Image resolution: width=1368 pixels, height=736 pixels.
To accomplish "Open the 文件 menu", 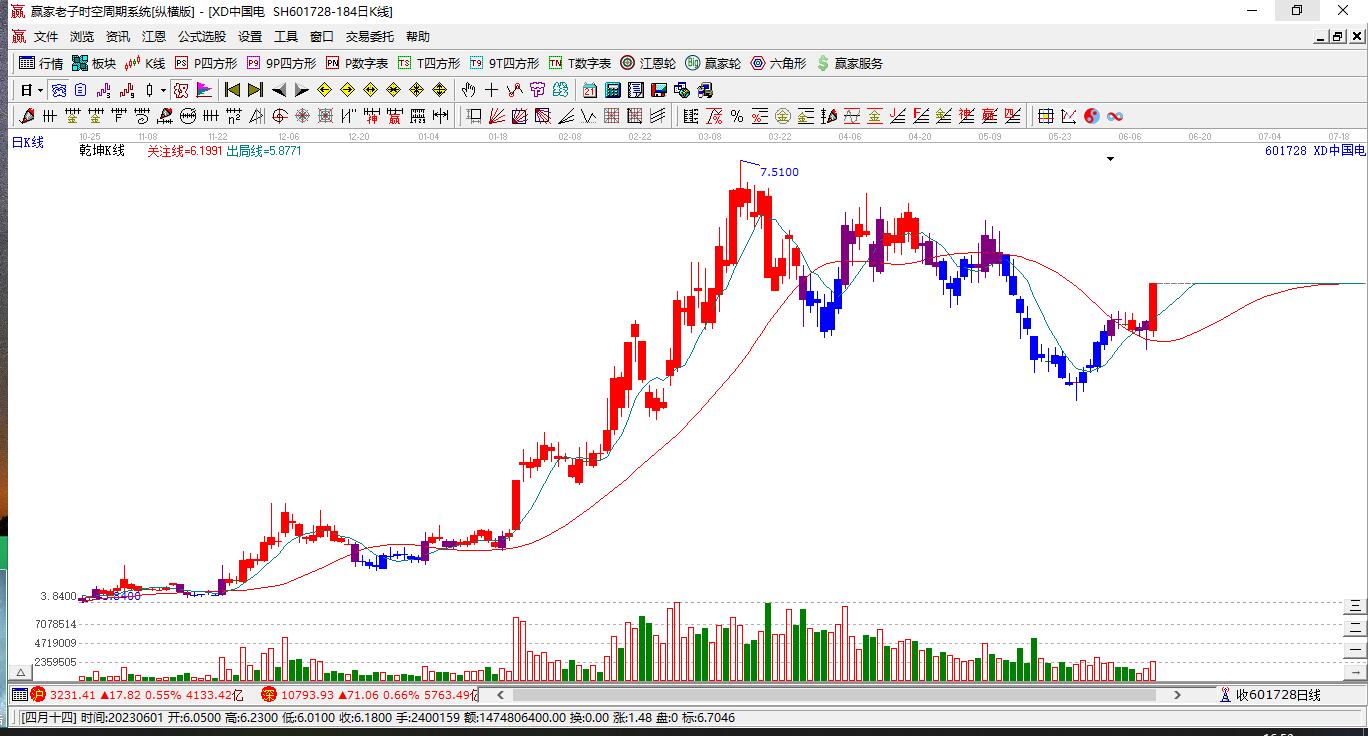I will (x=46, y=37).
